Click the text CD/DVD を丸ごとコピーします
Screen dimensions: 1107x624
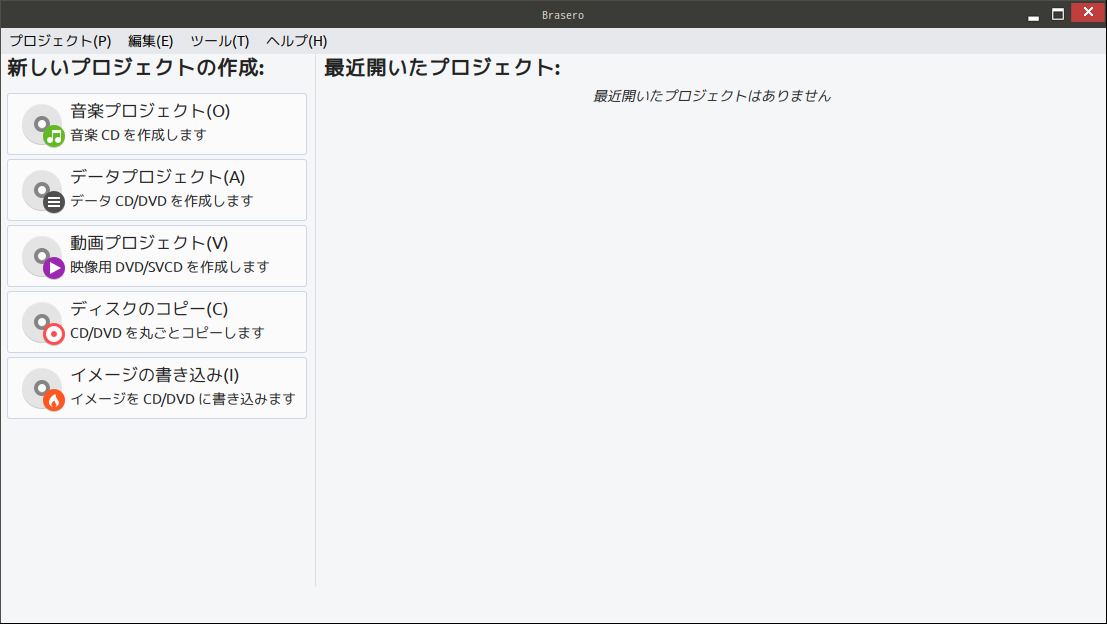tap(167, 332)
